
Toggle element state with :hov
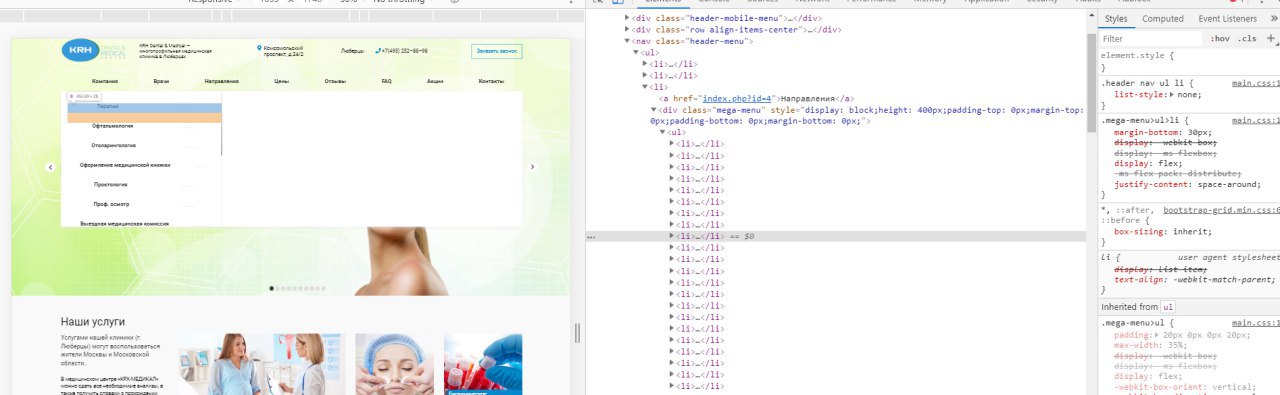pos(1220,39)
